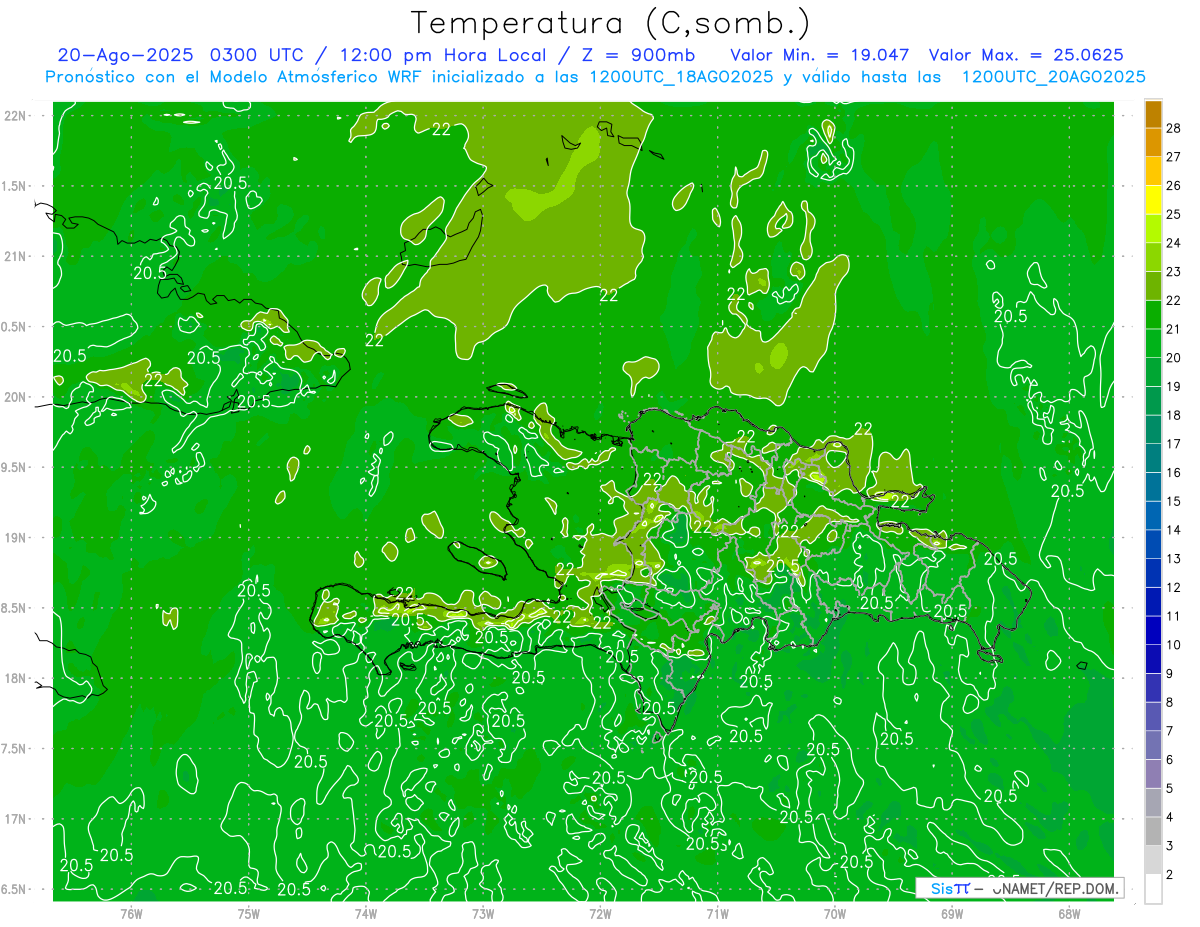Click the dark orange top segment above 28
This screenshot has width=1200, height=927.
(1153, 114)
